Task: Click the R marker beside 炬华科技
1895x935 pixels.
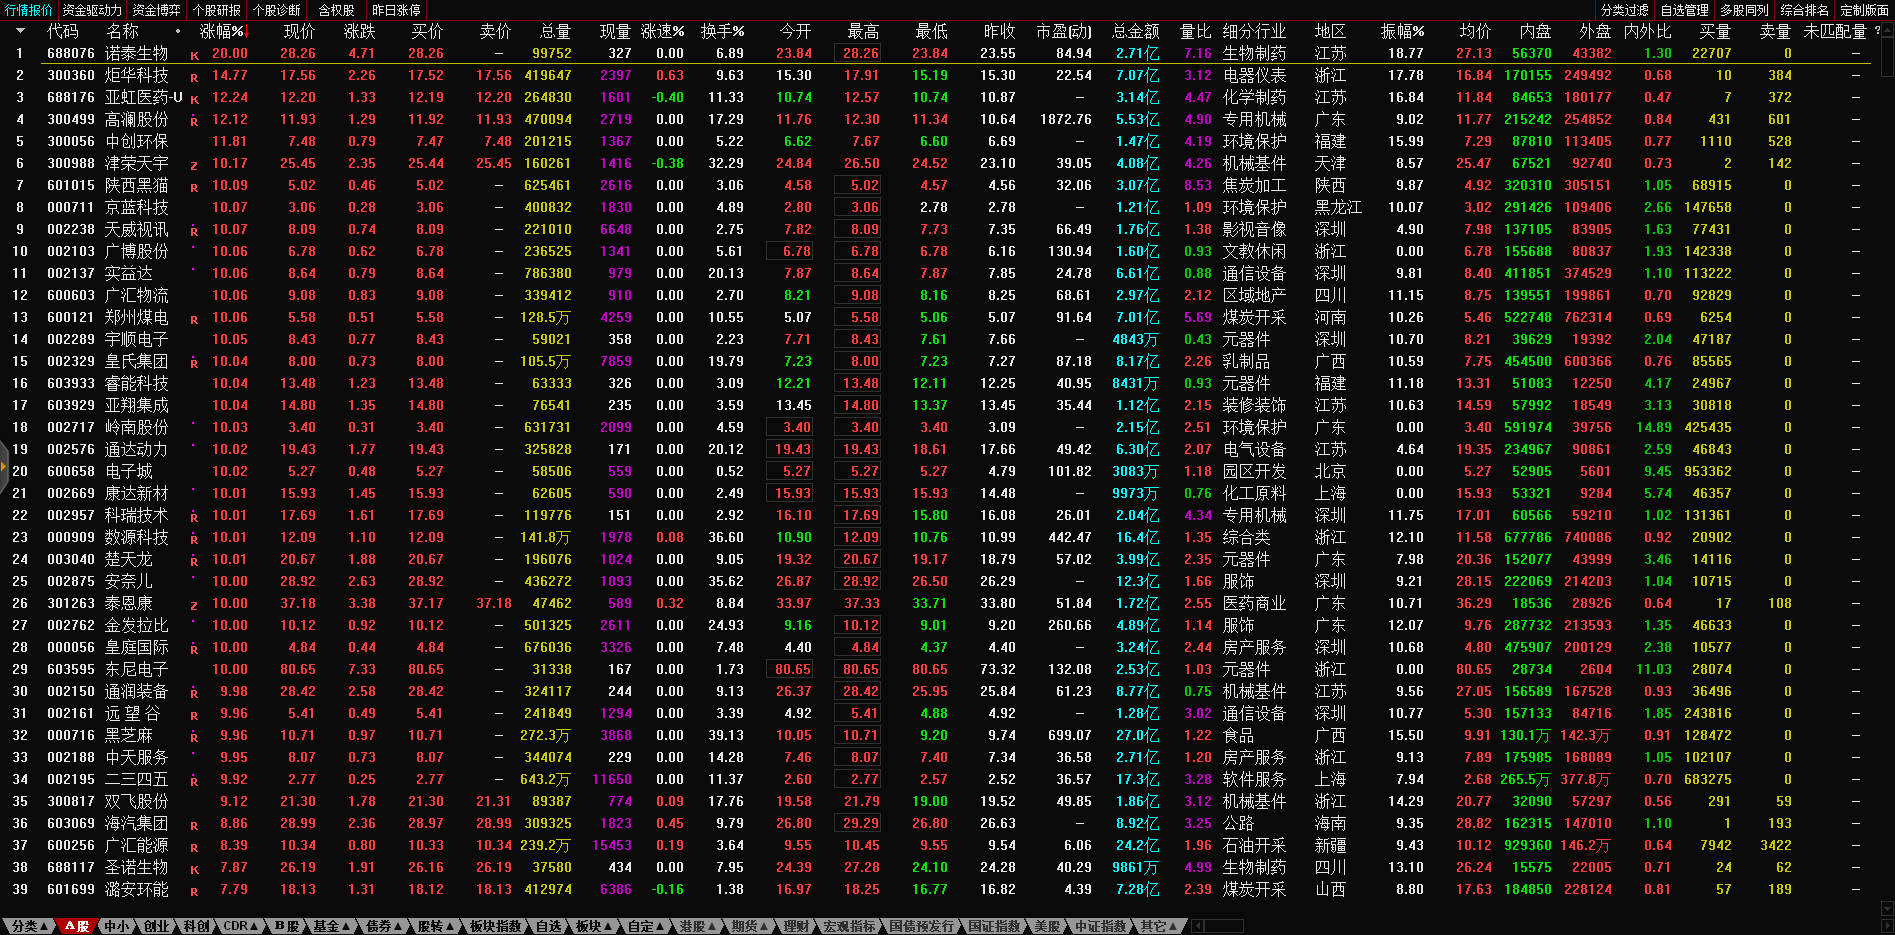Action: 194,76
